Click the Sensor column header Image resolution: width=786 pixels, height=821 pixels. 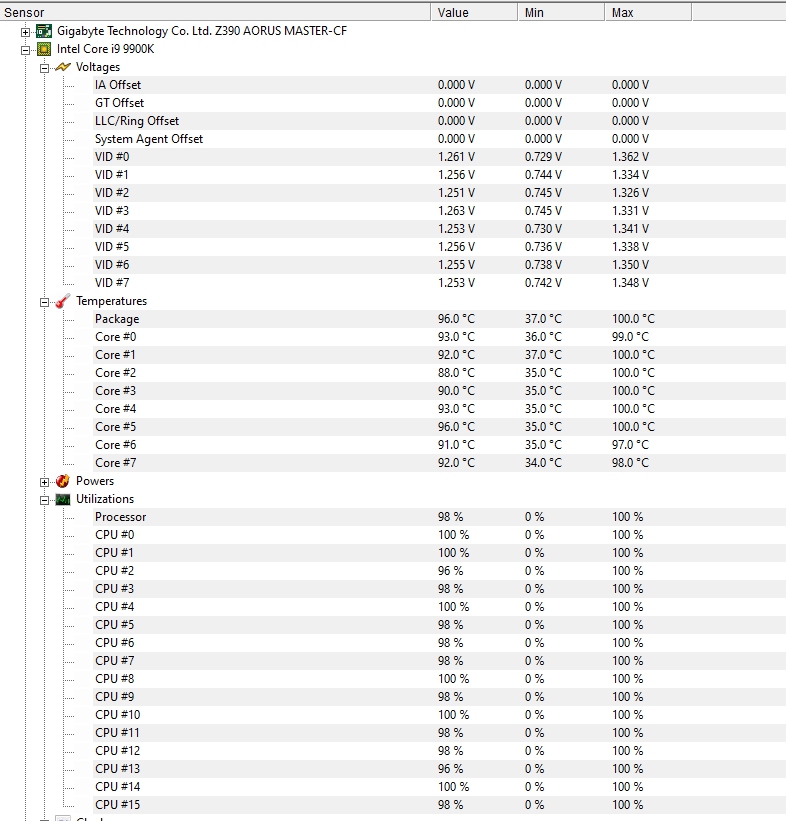(215, 12)
